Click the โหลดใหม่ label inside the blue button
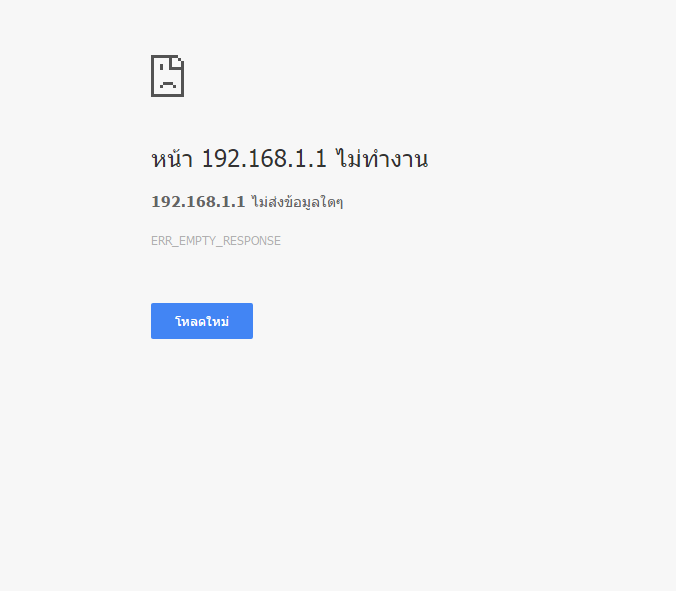Viewport: 676px width, 591px height. point(202,321)
